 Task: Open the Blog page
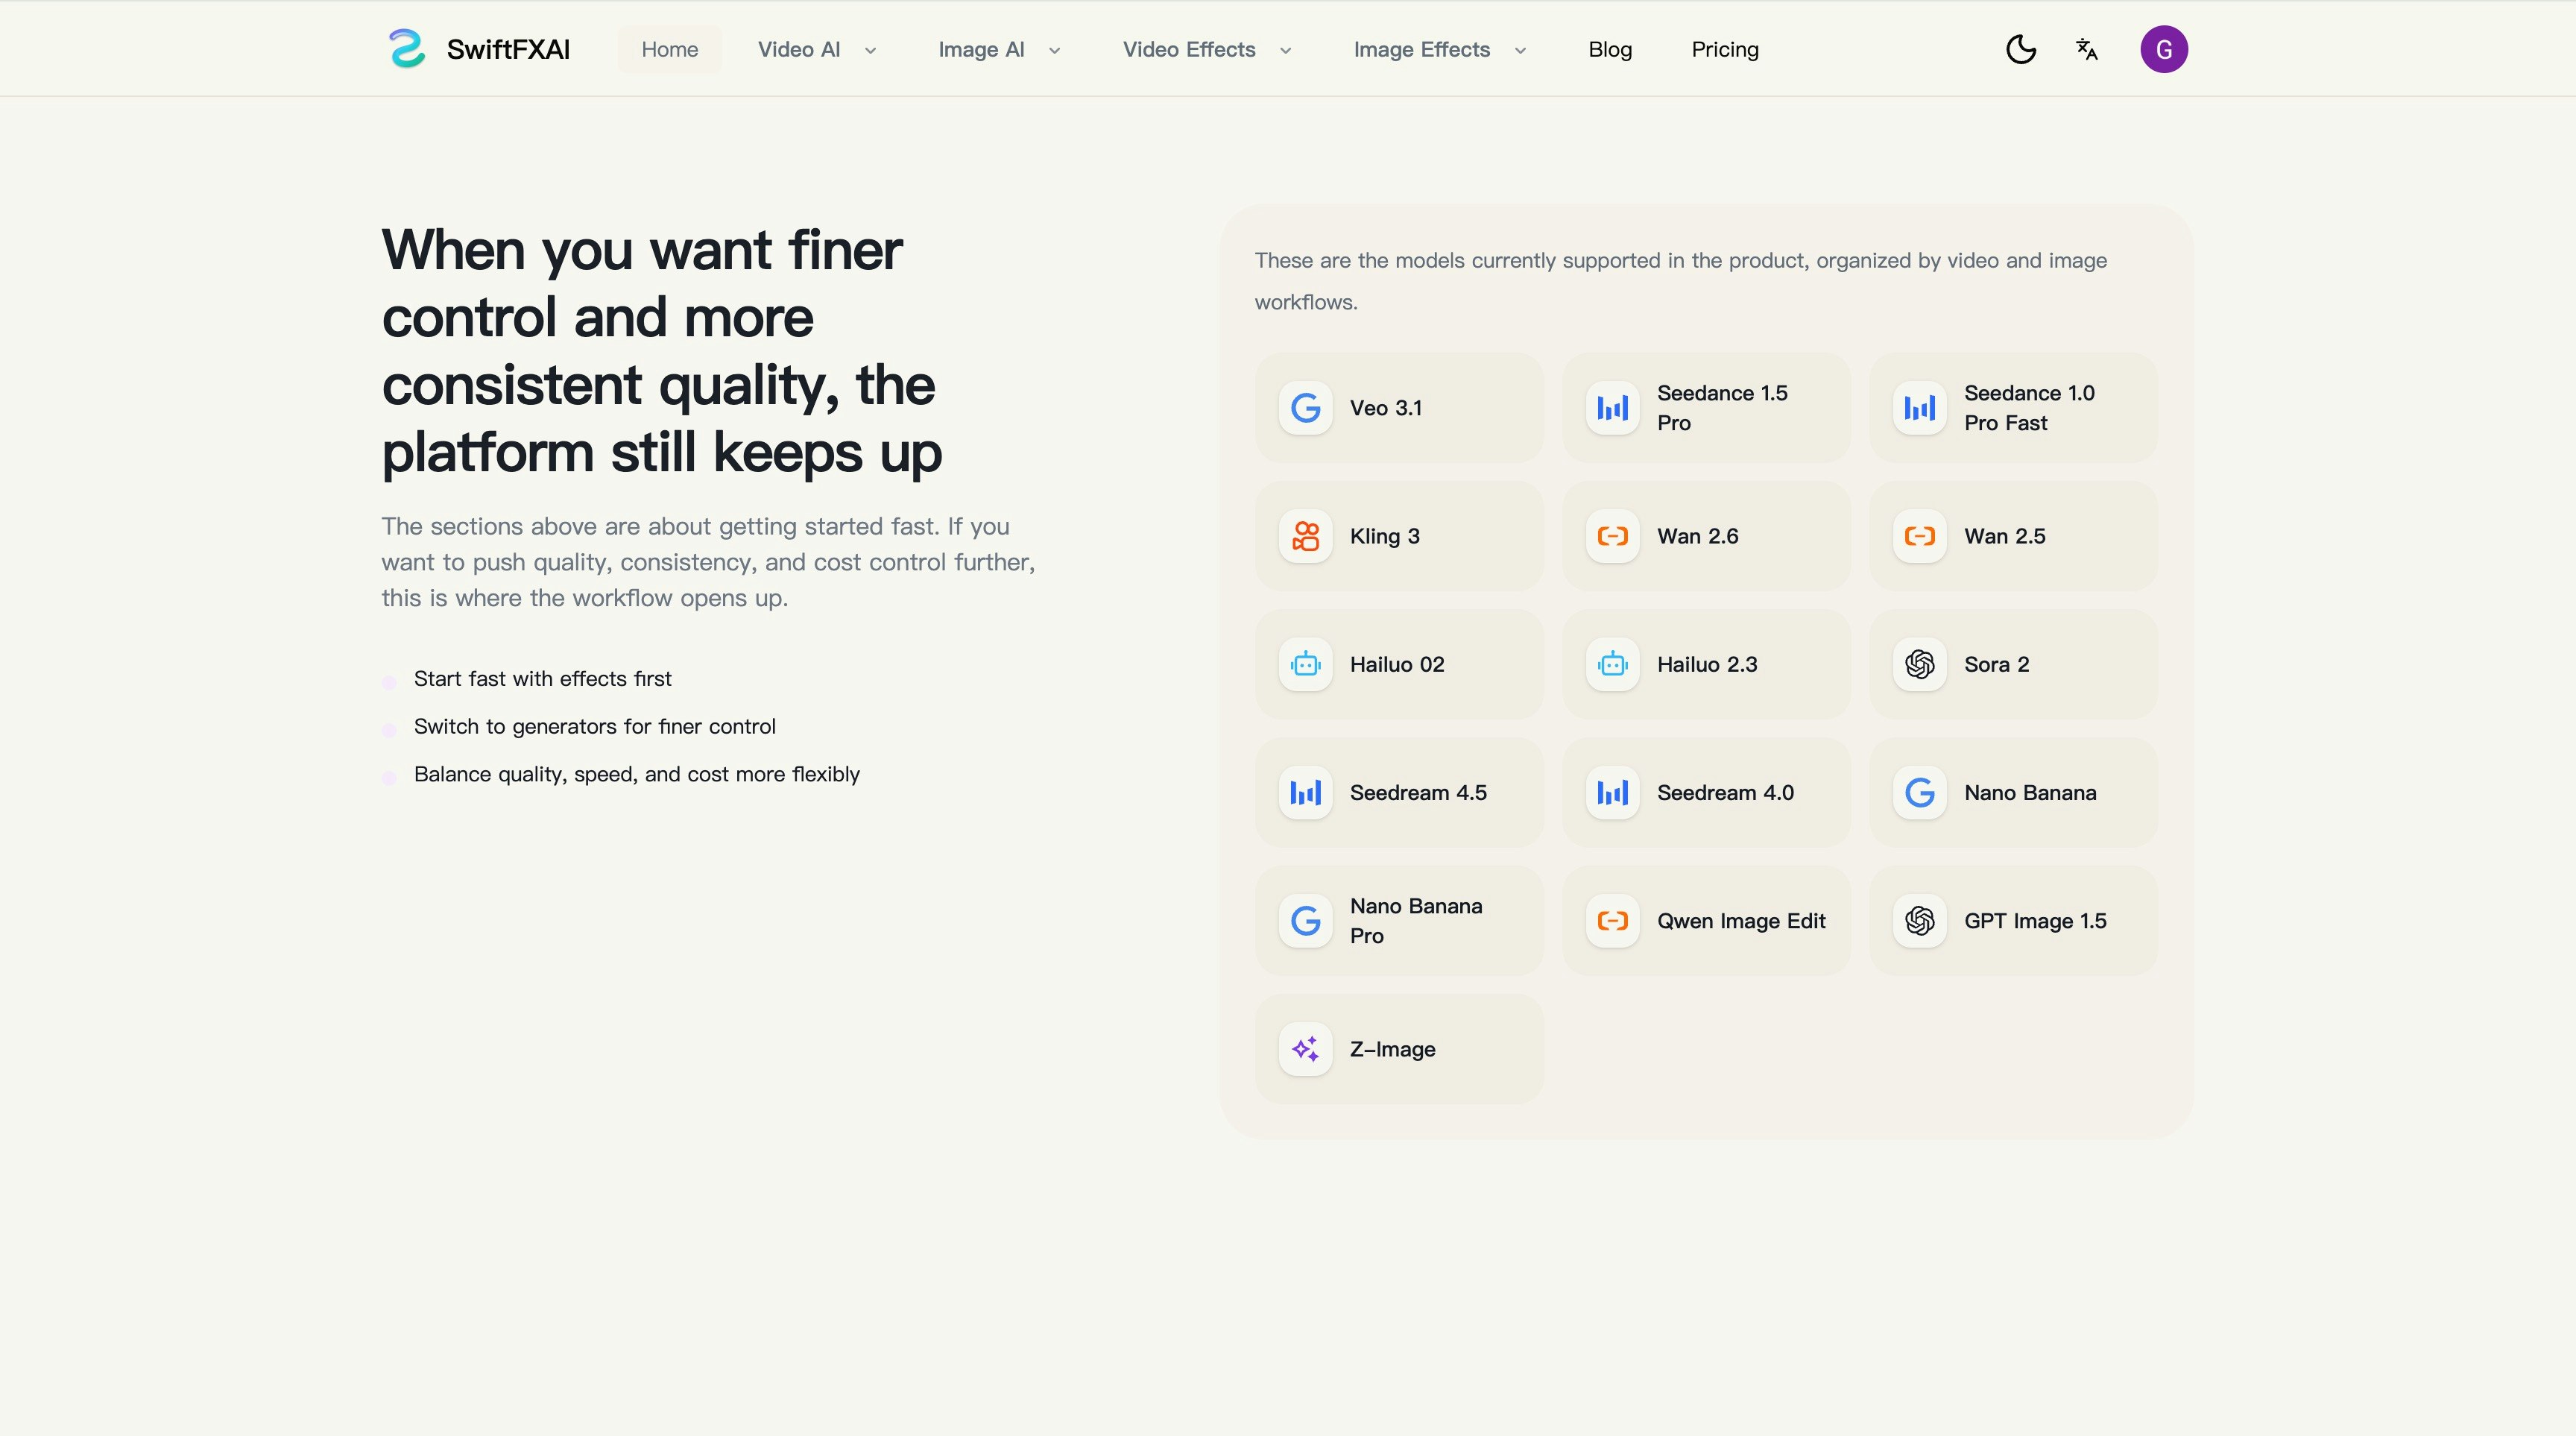pyautogui.click(x=1609, y=49)
